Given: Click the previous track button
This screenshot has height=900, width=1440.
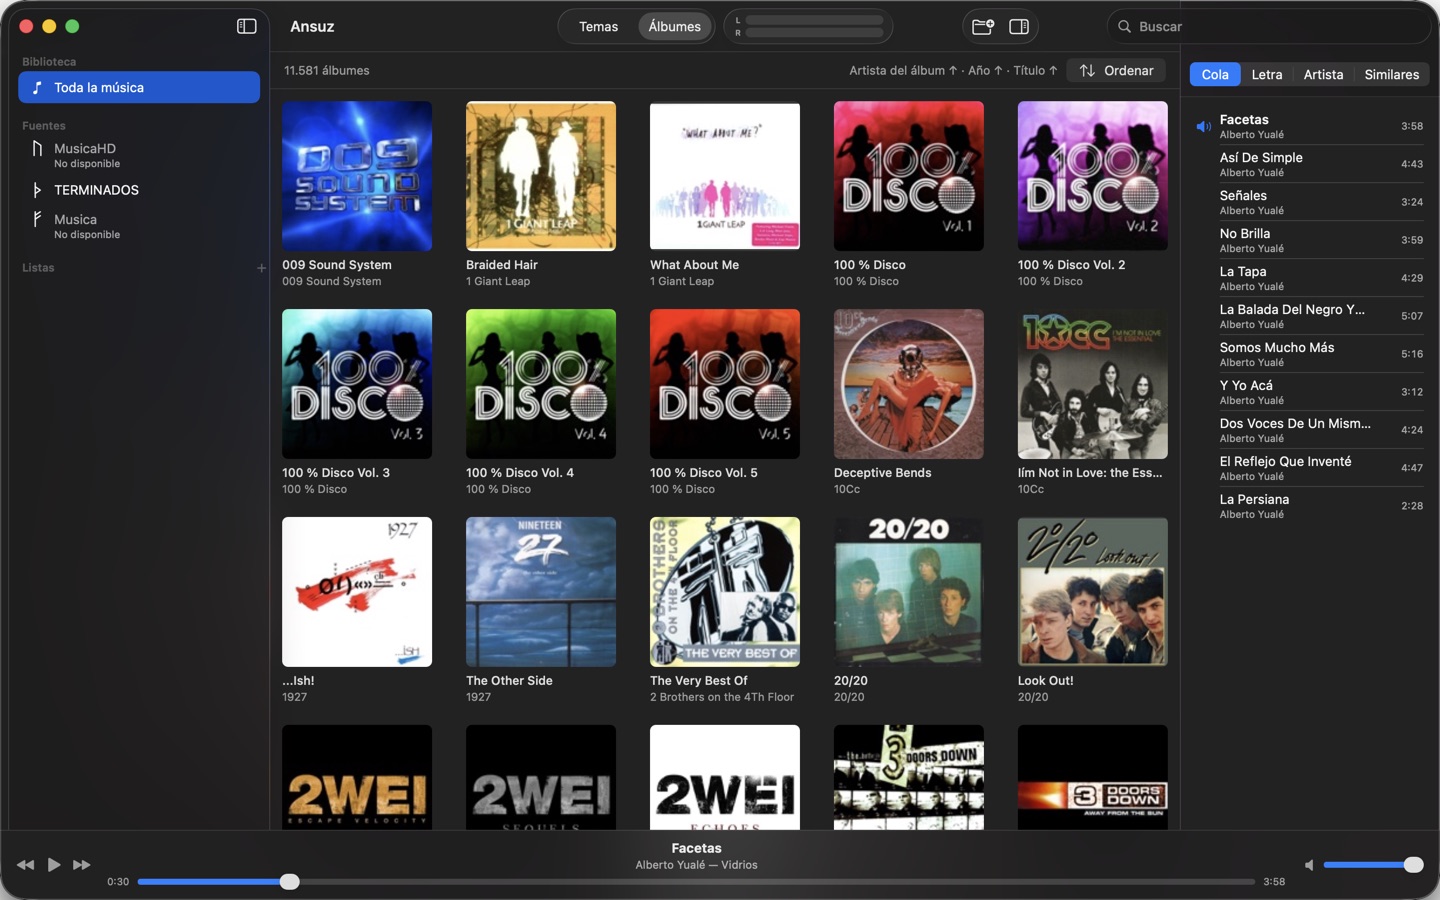Looking at the screenshot, I should (x=26, y=864).
